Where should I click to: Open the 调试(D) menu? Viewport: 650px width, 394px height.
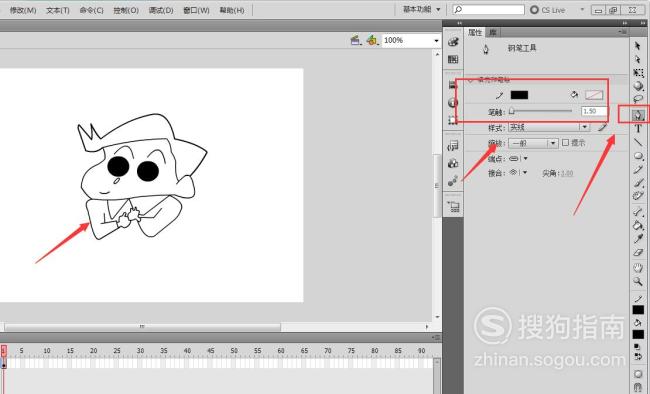161,10
